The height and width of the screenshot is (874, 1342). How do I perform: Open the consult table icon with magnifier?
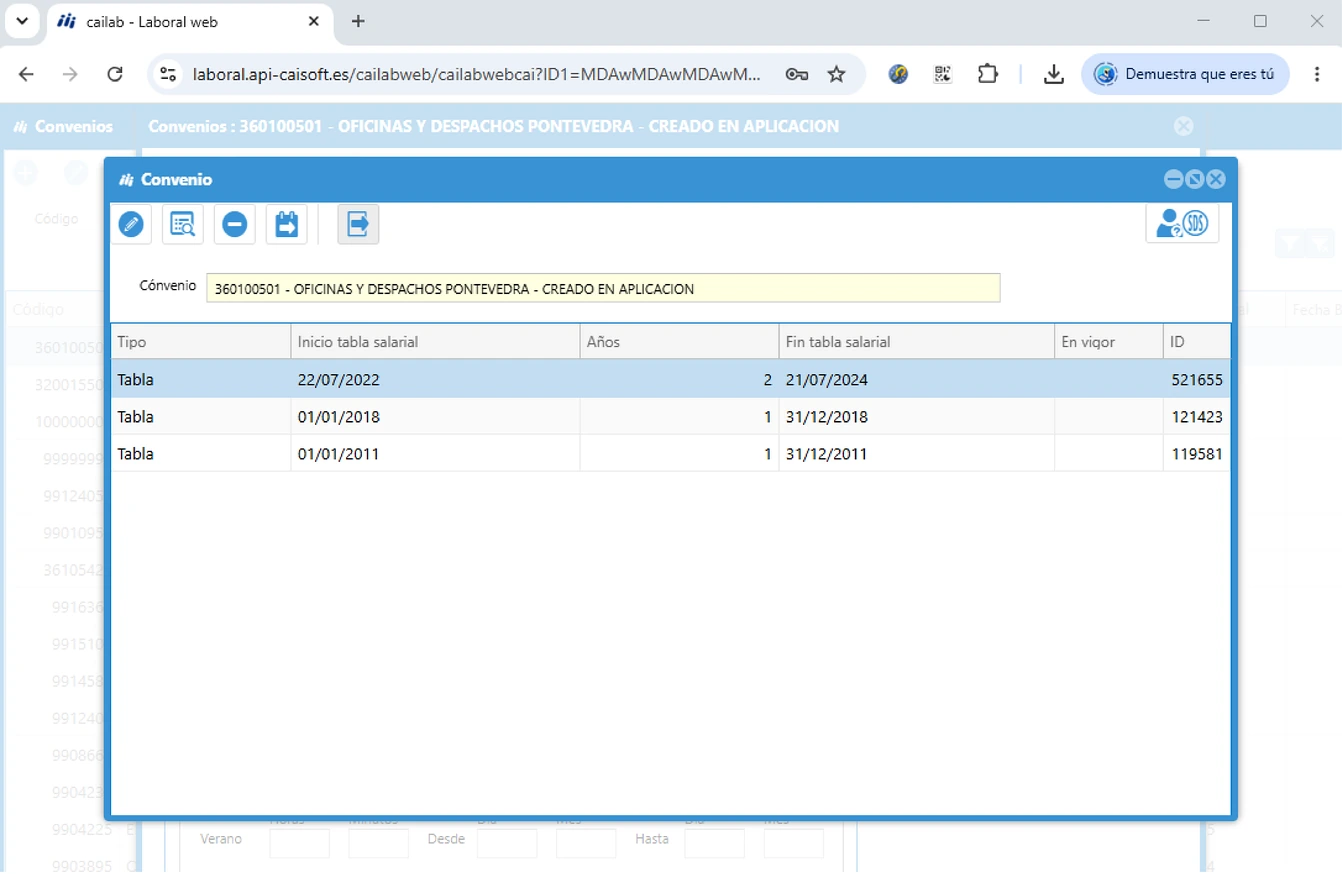tap(183, 224)
